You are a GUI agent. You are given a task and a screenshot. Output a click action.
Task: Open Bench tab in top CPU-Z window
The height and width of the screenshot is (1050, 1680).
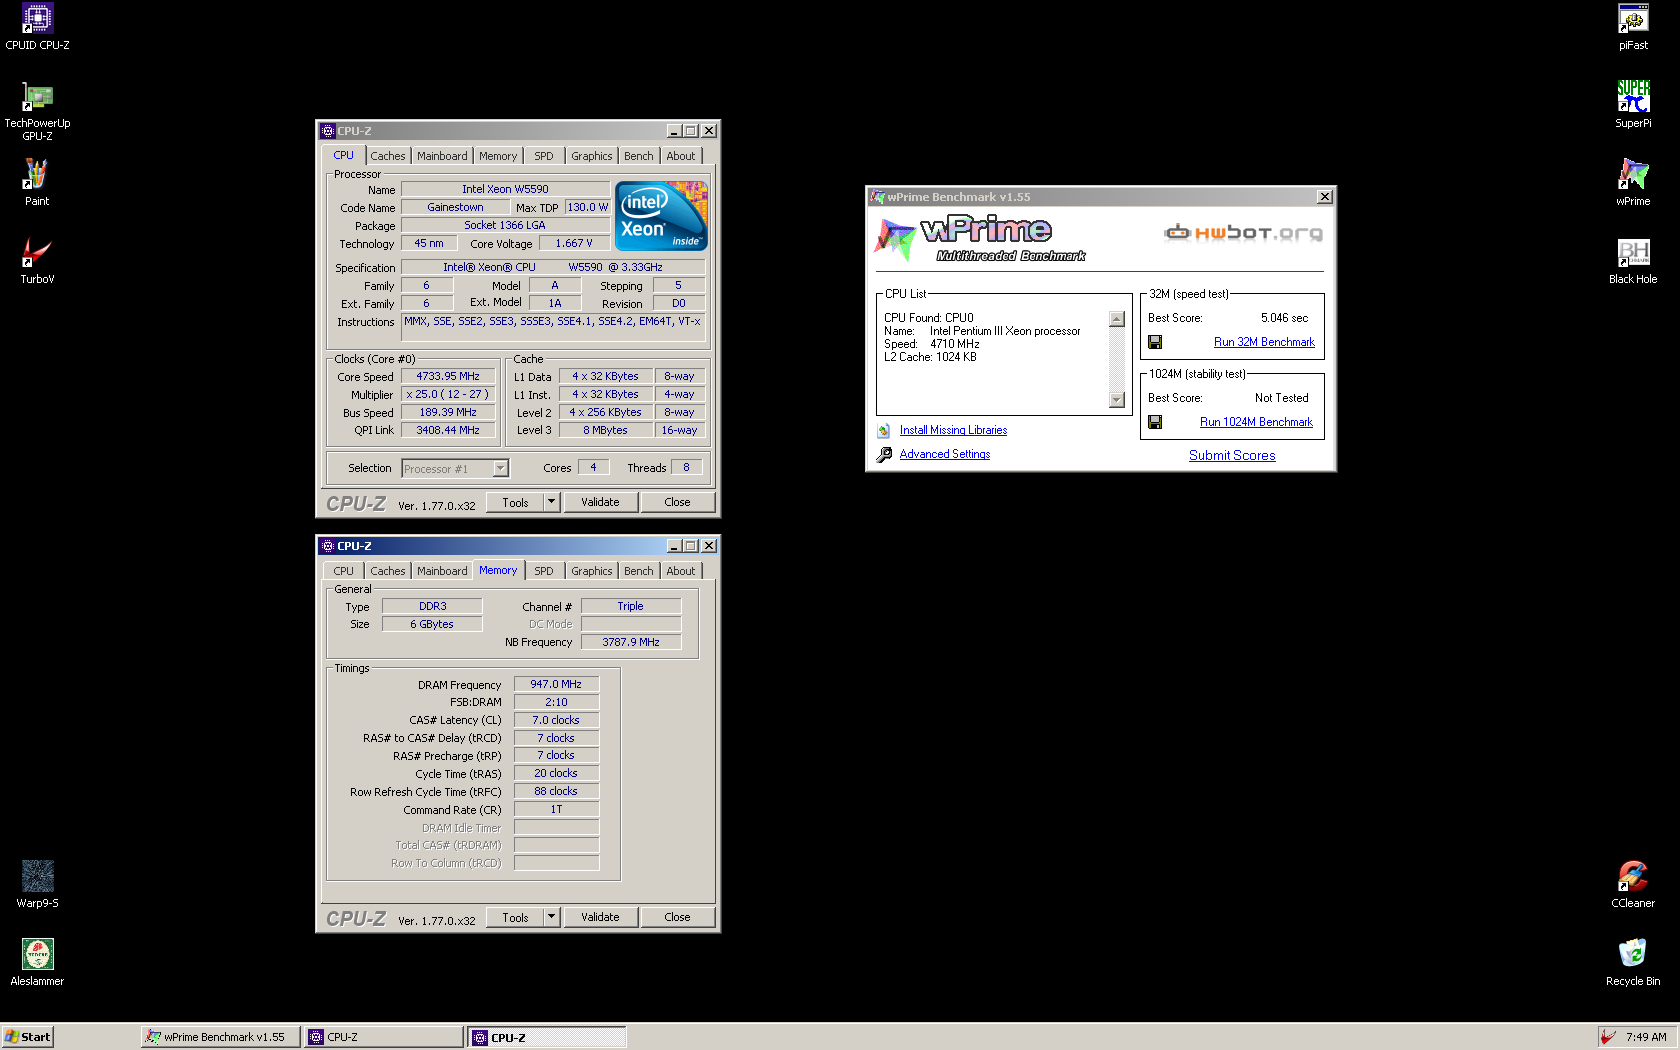pyautogui.click(x=639, y=156)
